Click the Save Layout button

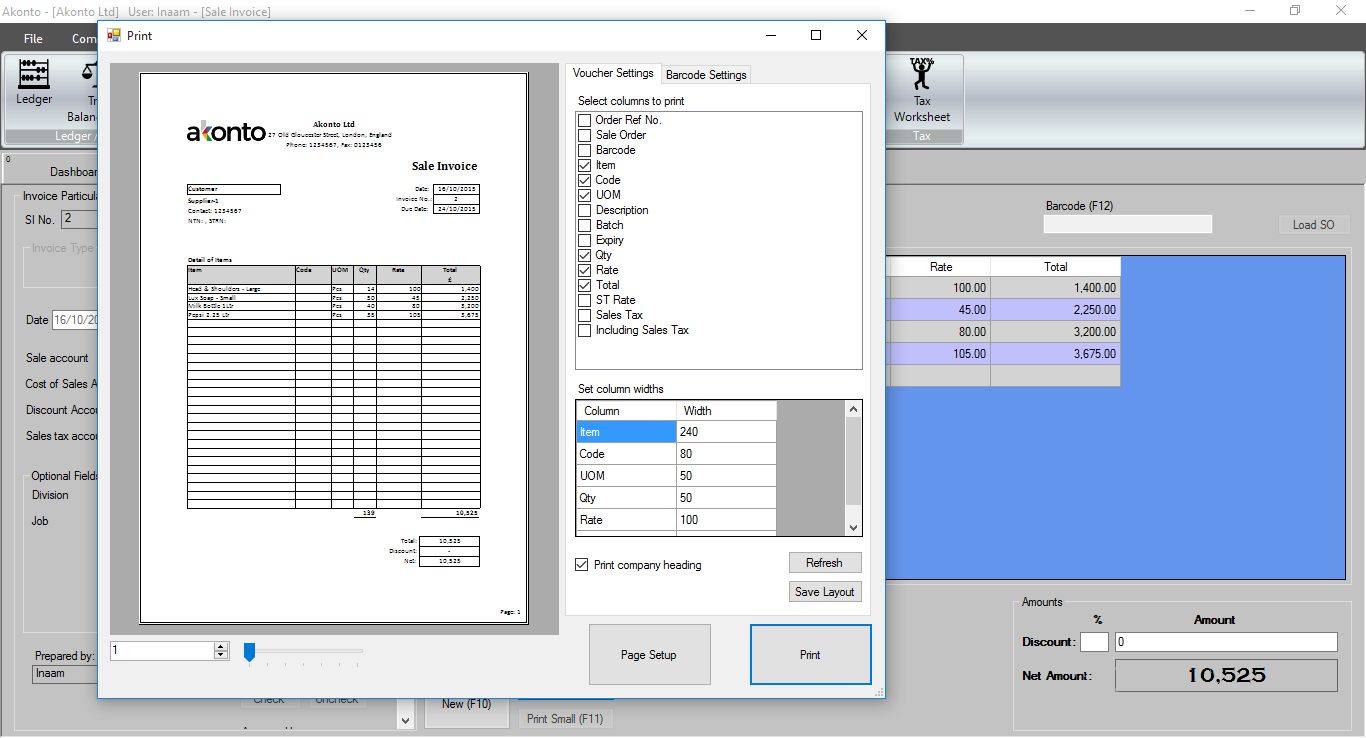click(x=825, y=592)
